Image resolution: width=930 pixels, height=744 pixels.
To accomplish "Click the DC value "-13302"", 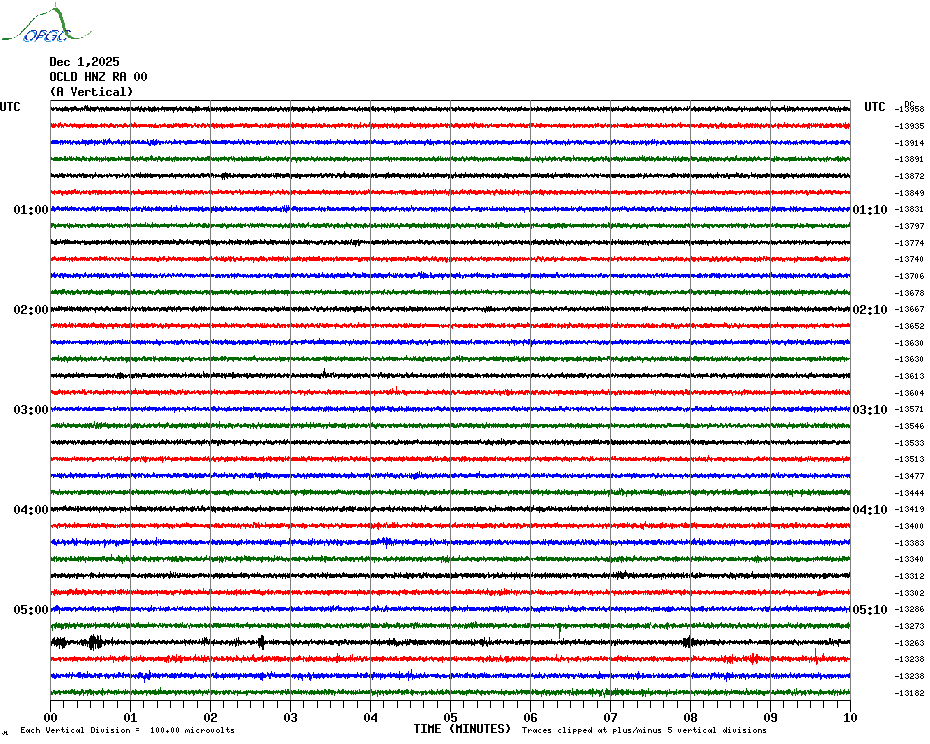I will (x=909, y=593).
